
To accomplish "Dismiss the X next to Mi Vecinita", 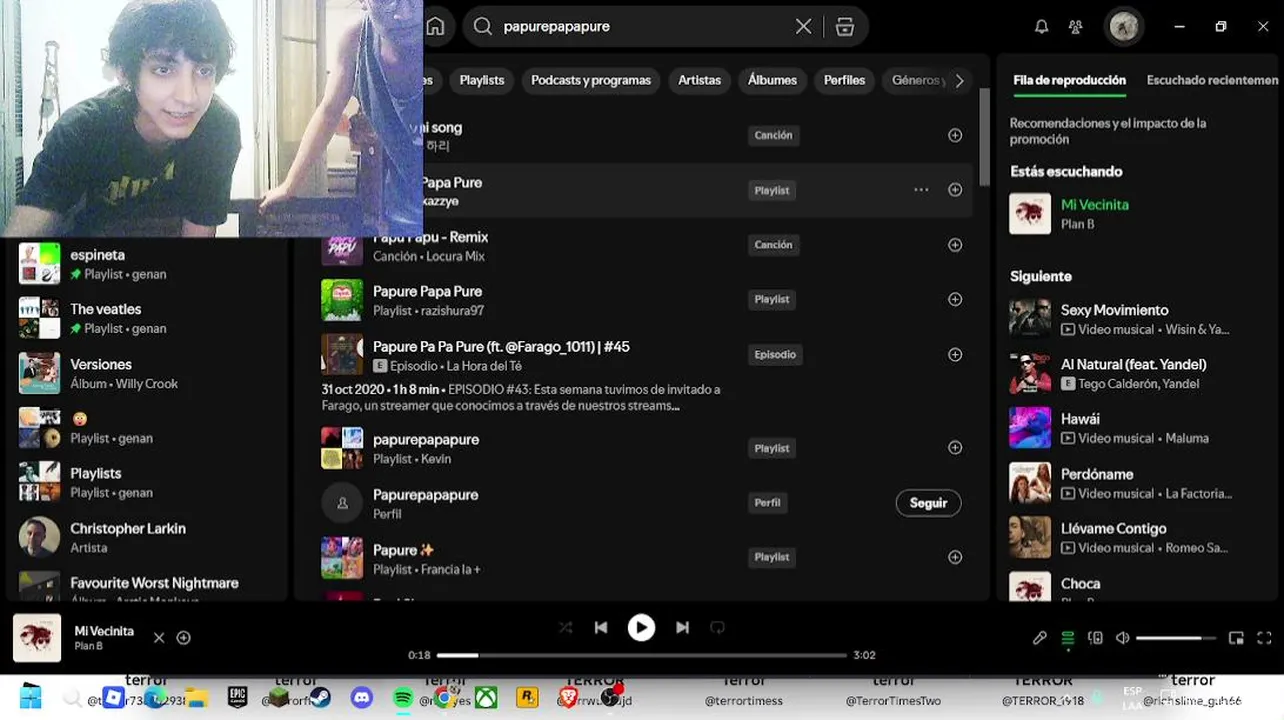I will [158, 638].
